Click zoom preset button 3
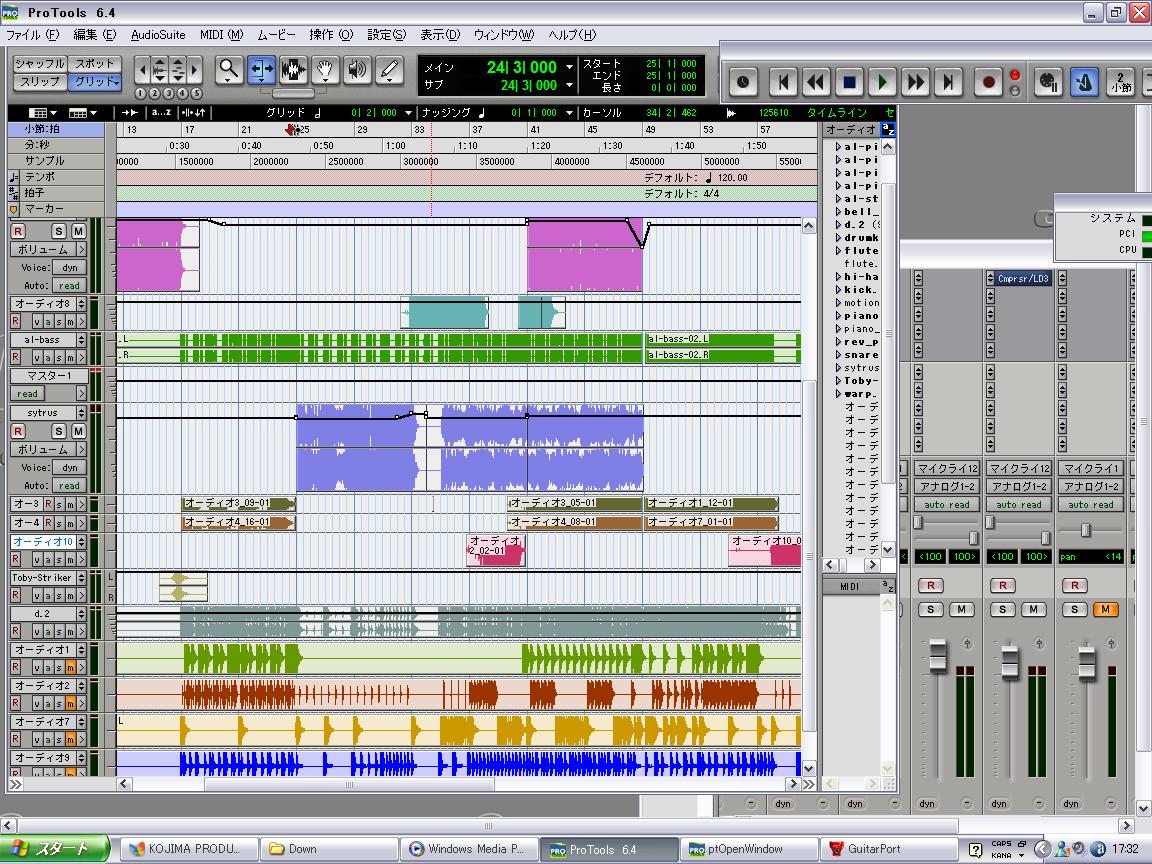Image resolution: width=1152 pixels, height=864 pixels. [169, 93]
